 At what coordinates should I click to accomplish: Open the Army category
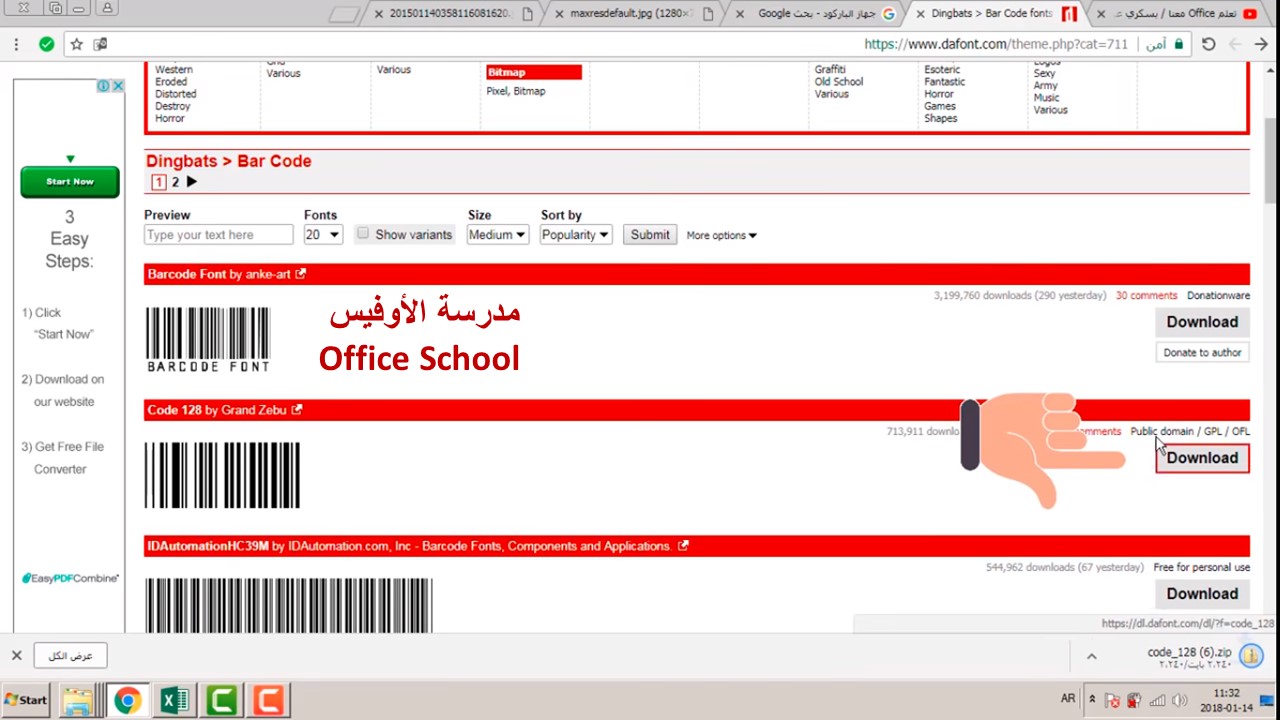1045,86
